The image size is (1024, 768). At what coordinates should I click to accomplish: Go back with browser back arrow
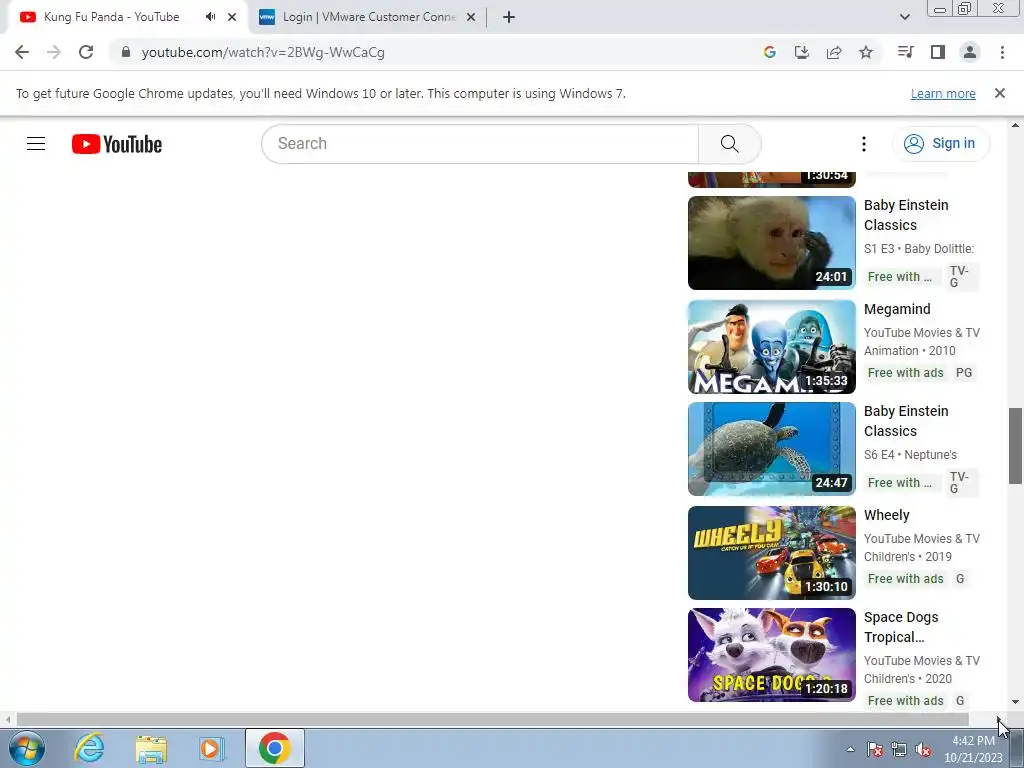(x=22, y=52)
